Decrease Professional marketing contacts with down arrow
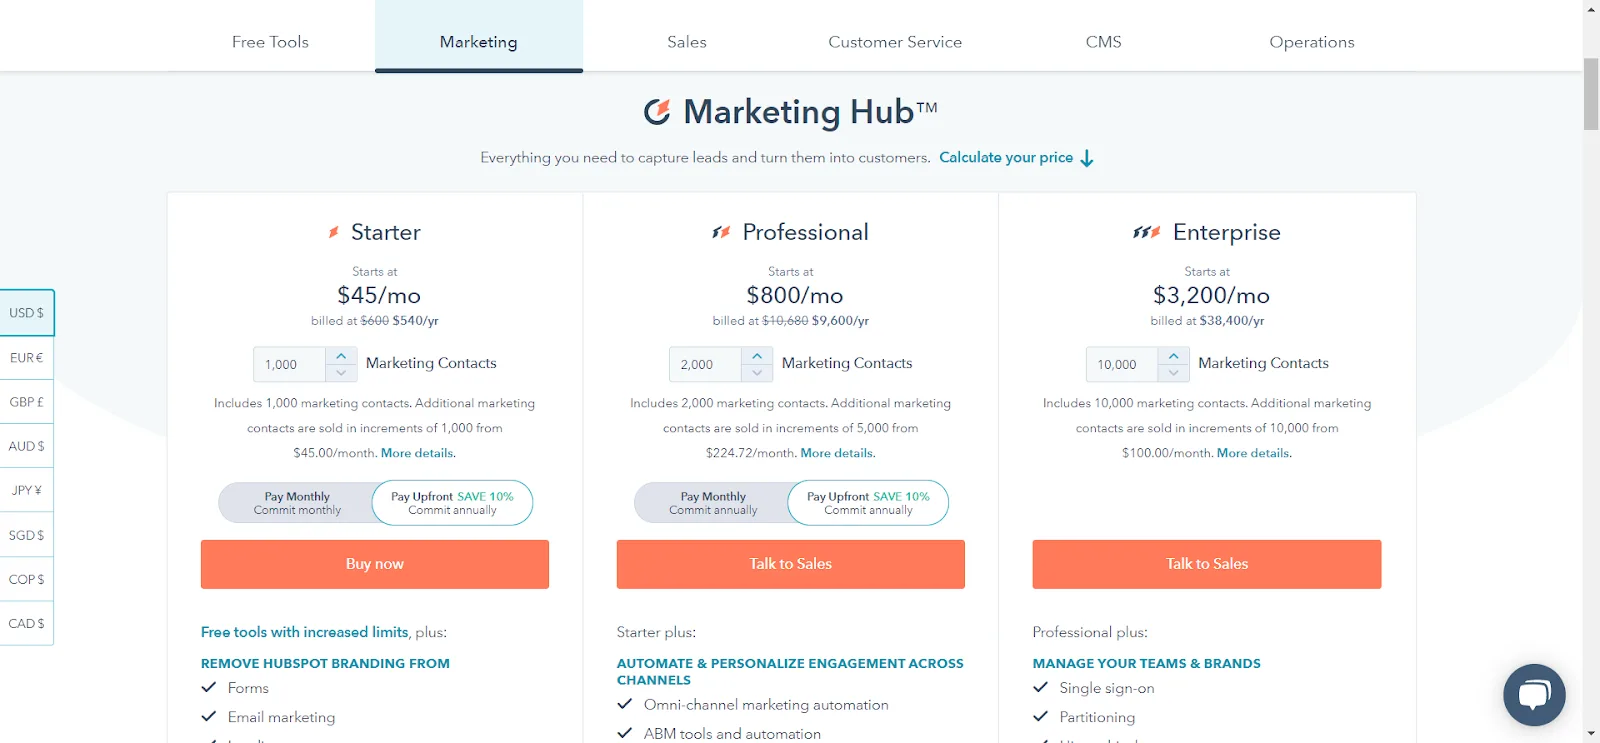The height and width of the screenshot is (743, 1600). click(x=757, y=373)
